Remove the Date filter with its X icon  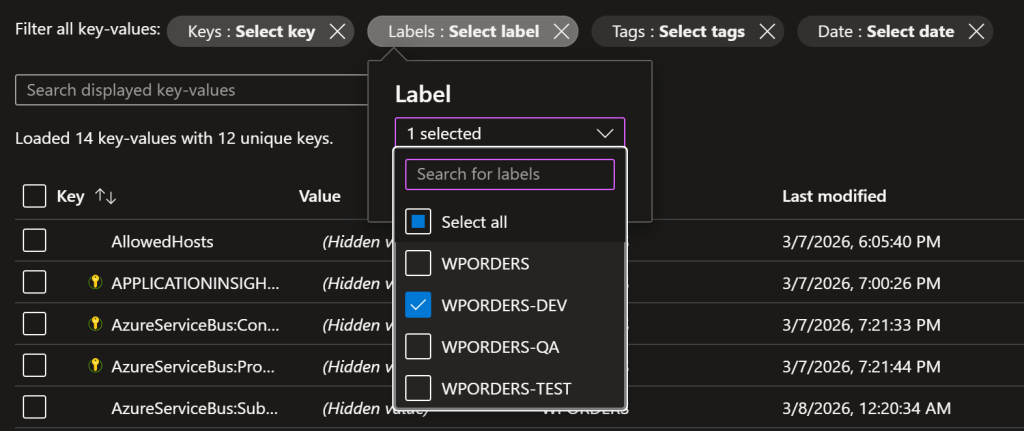[x=976, y=31]
